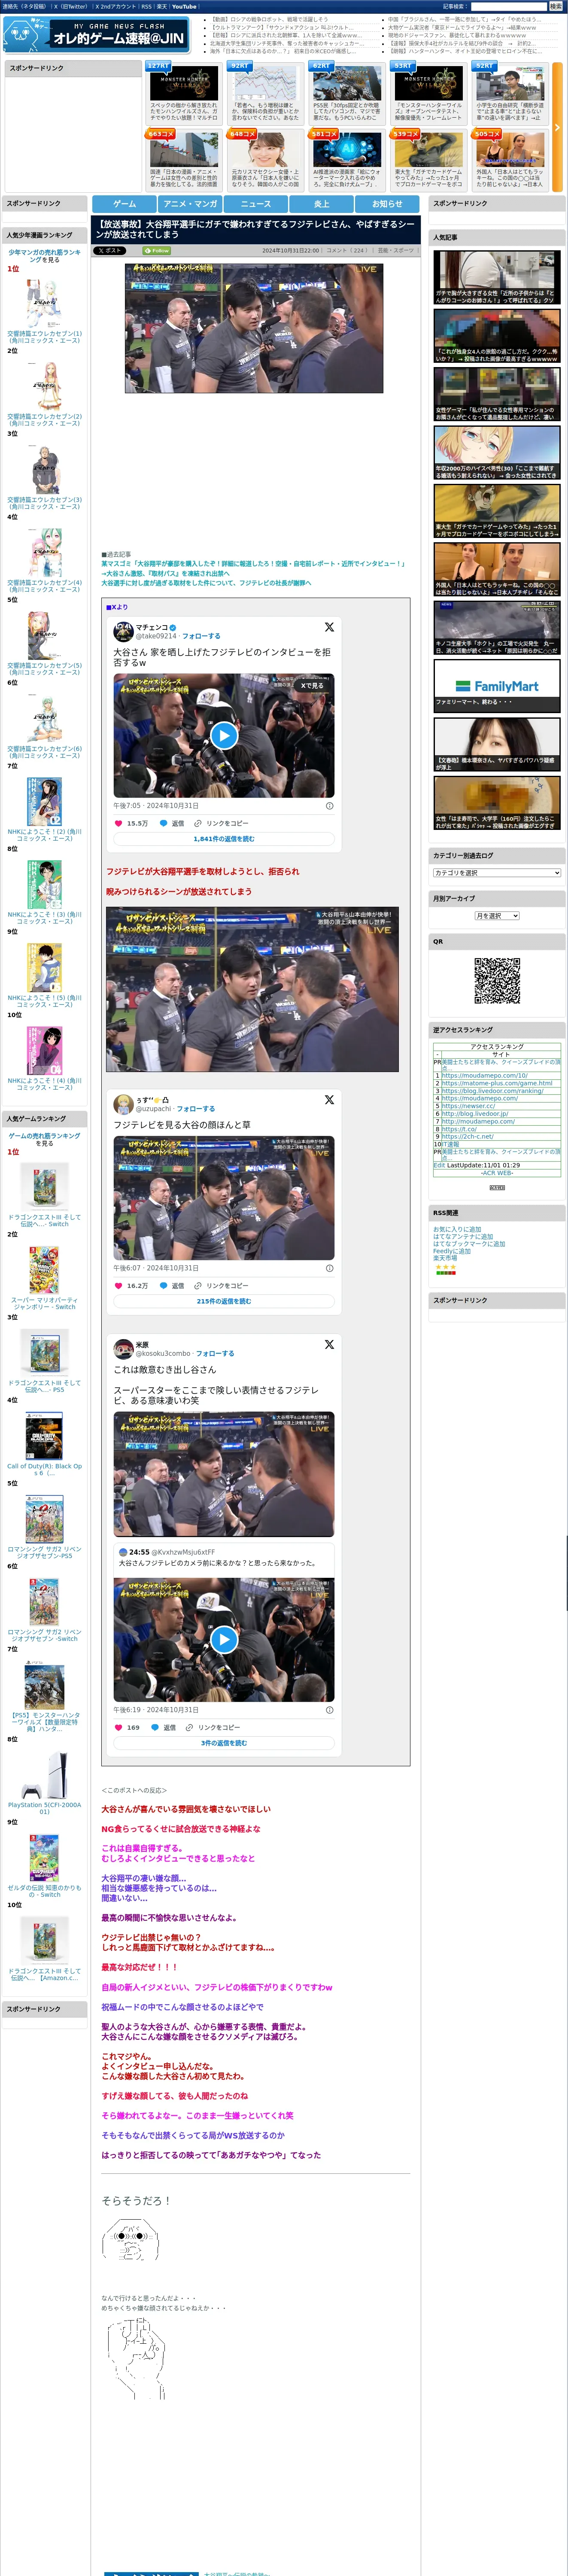Click the Edit link in access ranking
Screen dimensions: 568x2576
pyautogui.click(x=439, y=1166)
